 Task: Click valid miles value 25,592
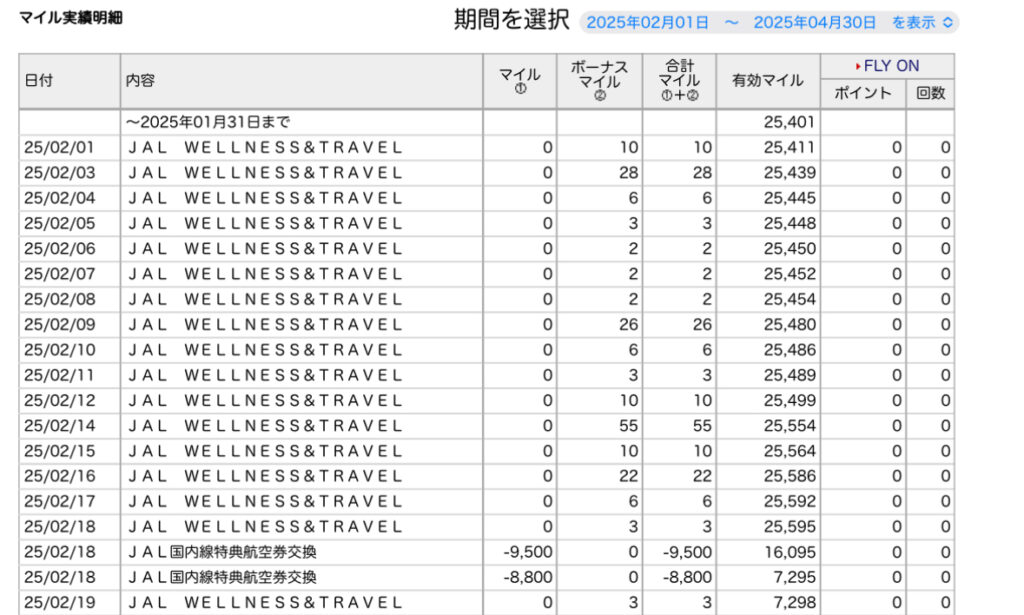(x=790, y=501)
